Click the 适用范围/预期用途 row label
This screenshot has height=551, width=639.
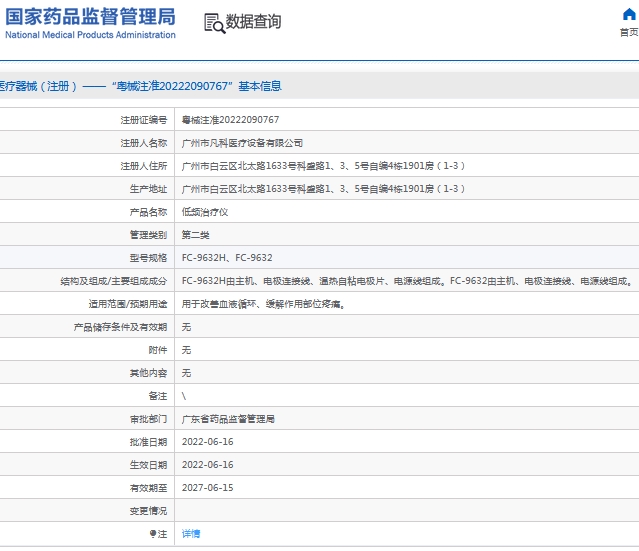pos(128,304)
